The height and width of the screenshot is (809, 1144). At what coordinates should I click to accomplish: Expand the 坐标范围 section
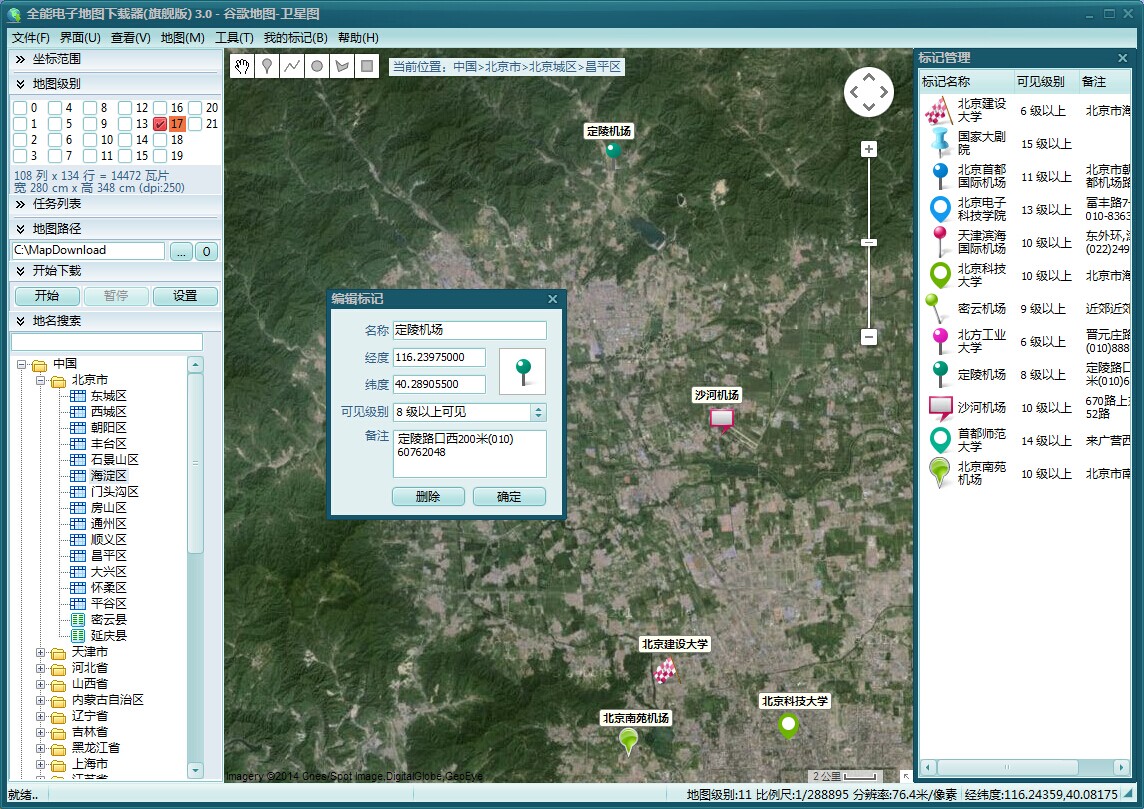point(20,59)
